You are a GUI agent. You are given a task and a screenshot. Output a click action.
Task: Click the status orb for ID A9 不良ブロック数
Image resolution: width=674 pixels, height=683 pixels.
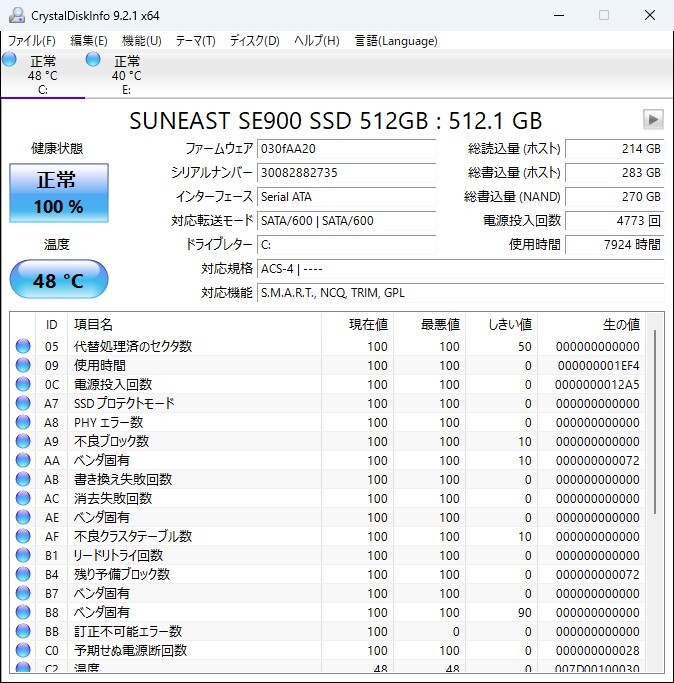click(x=23, y=441)
